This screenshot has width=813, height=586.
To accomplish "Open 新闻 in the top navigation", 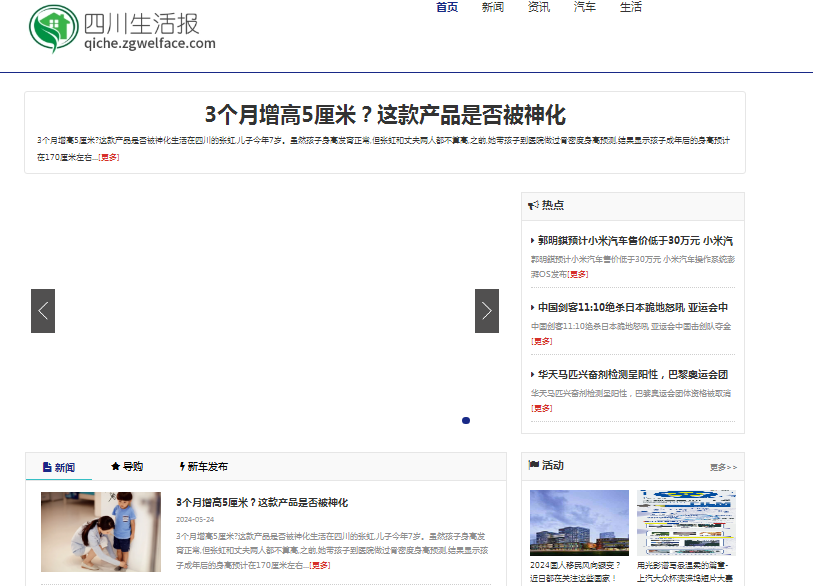I will (x=493, y=7).
